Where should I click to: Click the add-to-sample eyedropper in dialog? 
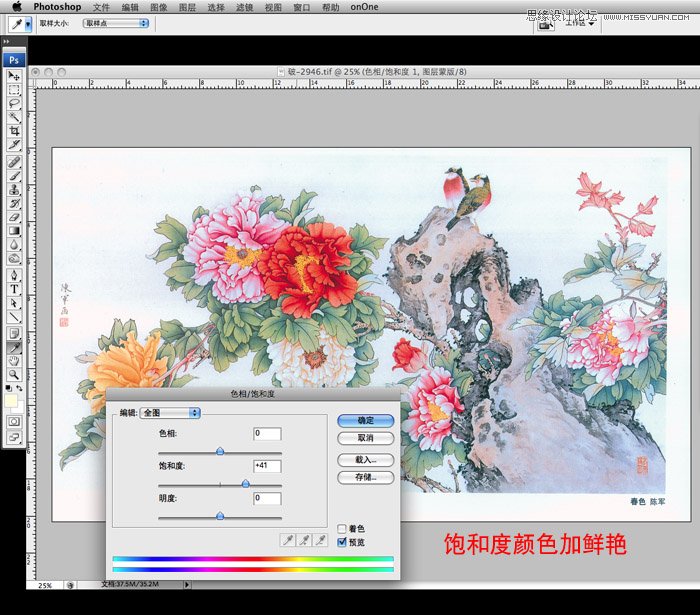(x=304, y=540)
